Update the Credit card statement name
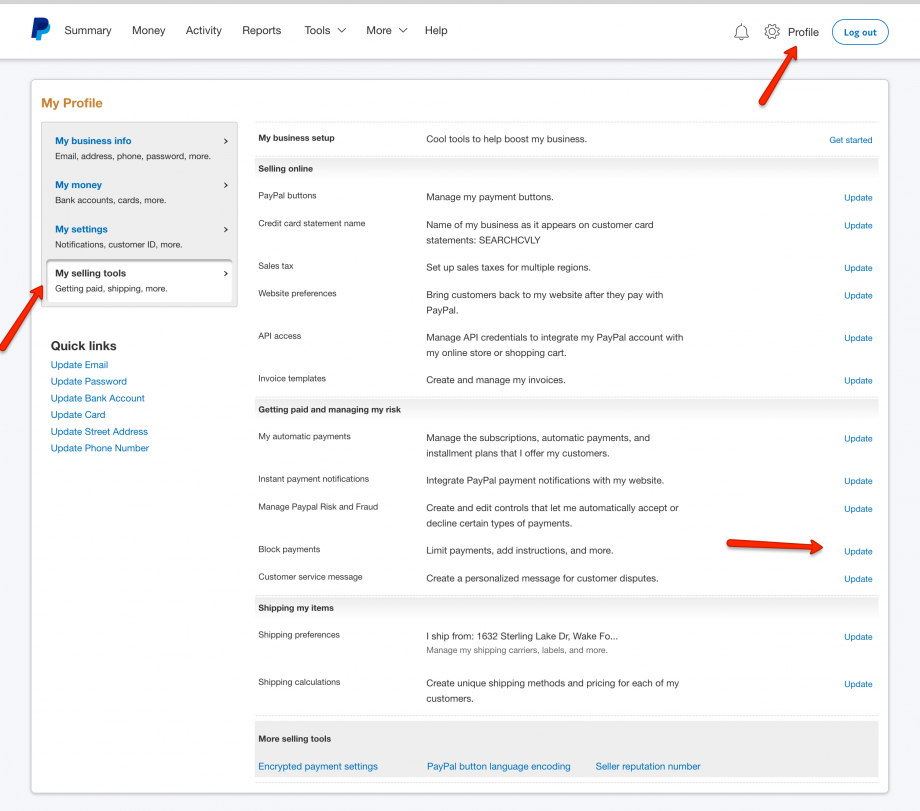Viewport: 920px width, 811px height. click(858, 225)
